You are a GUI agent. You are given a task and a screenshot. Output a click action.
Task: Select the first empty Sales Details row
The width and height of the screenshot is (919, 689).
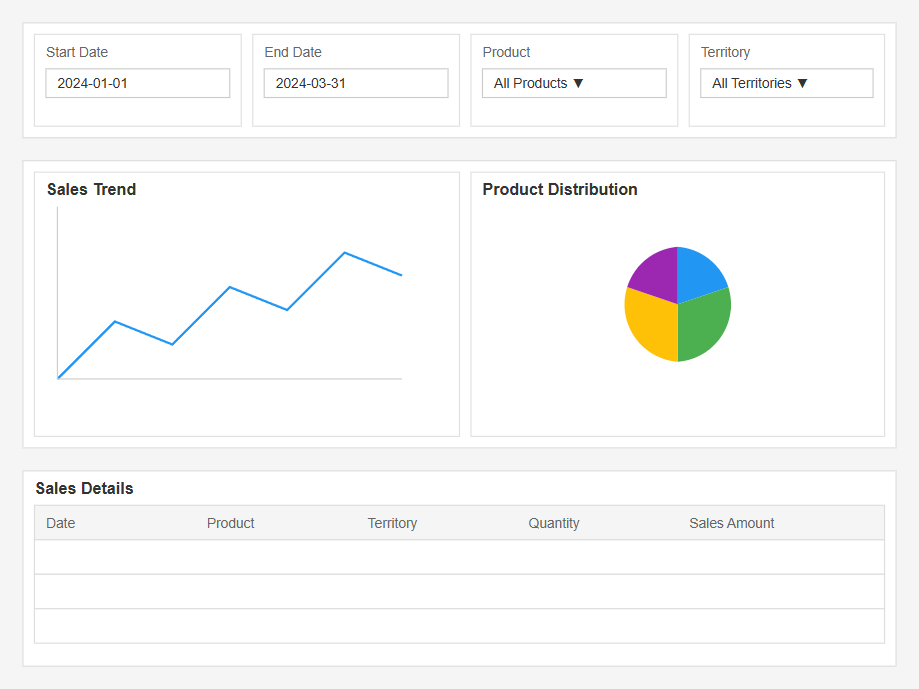click(460, 557)
